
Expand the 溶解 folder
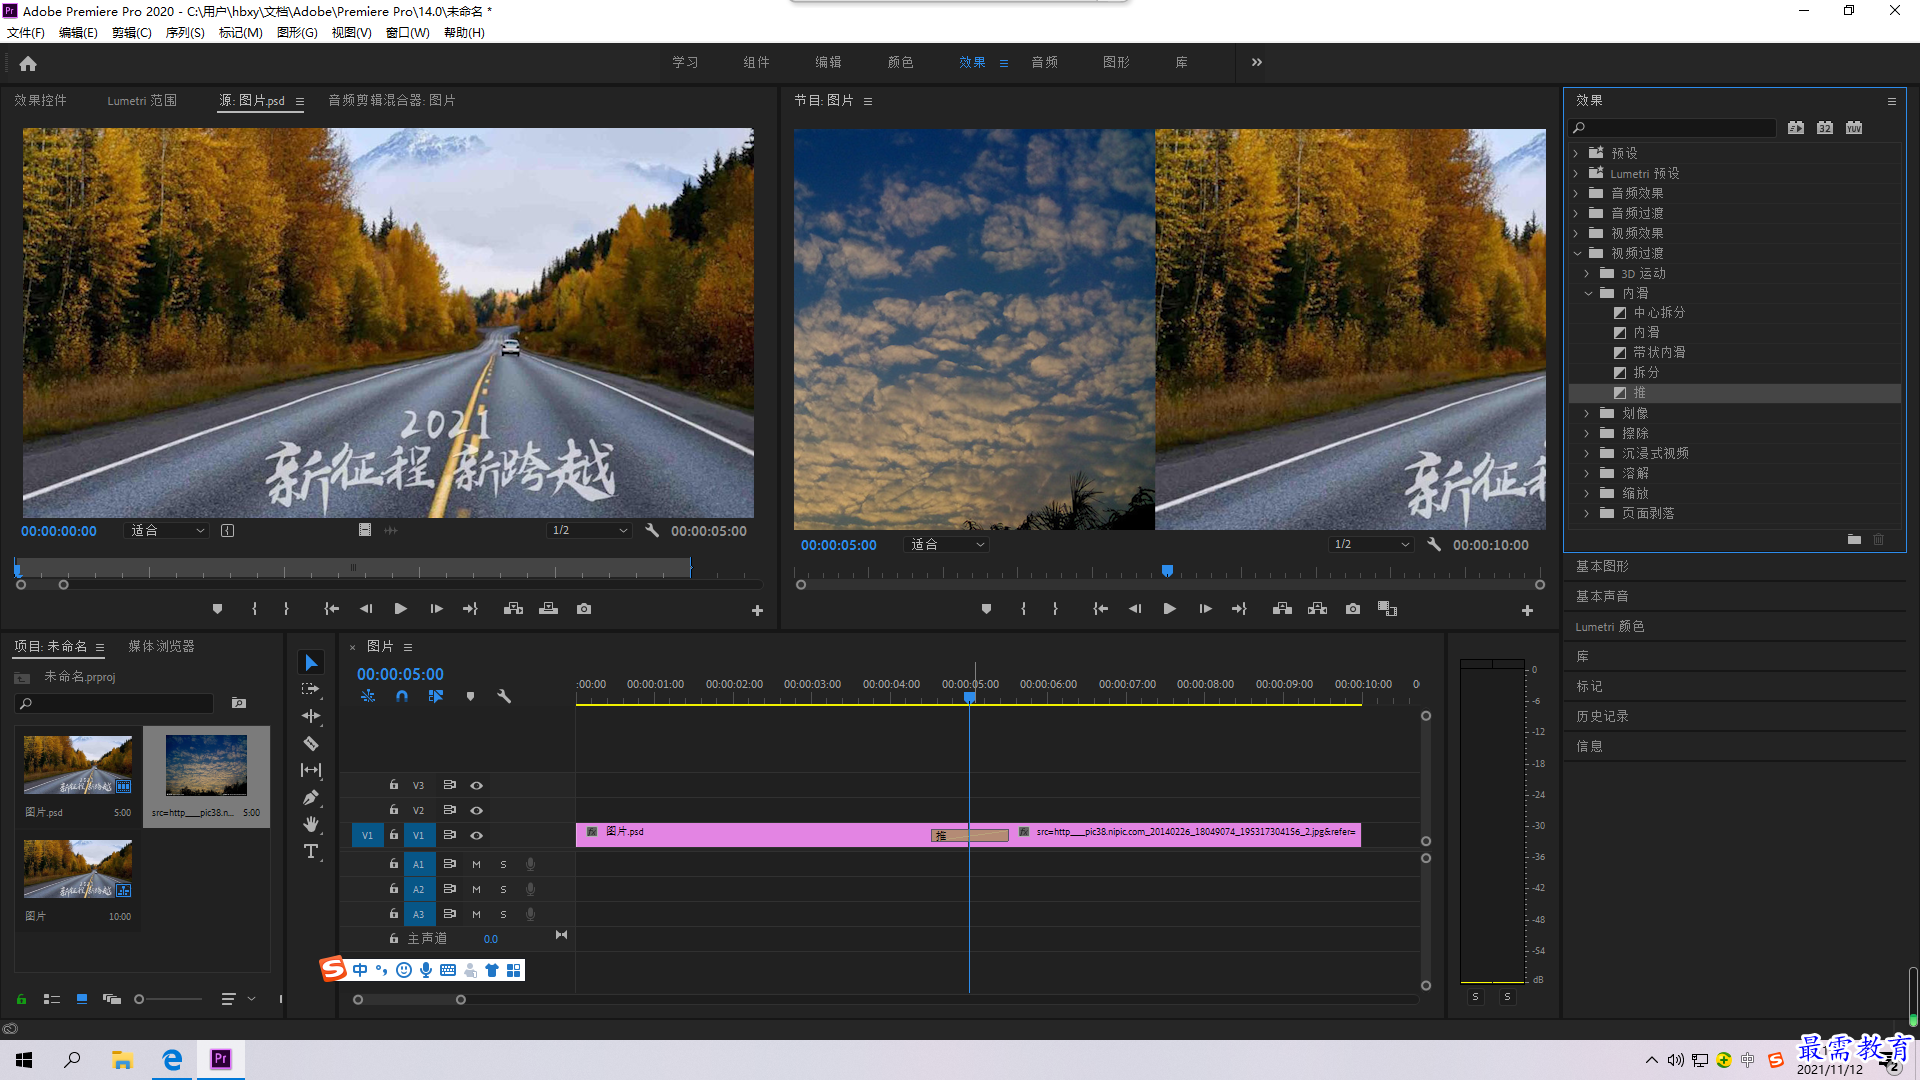[x=1587, y=474]
